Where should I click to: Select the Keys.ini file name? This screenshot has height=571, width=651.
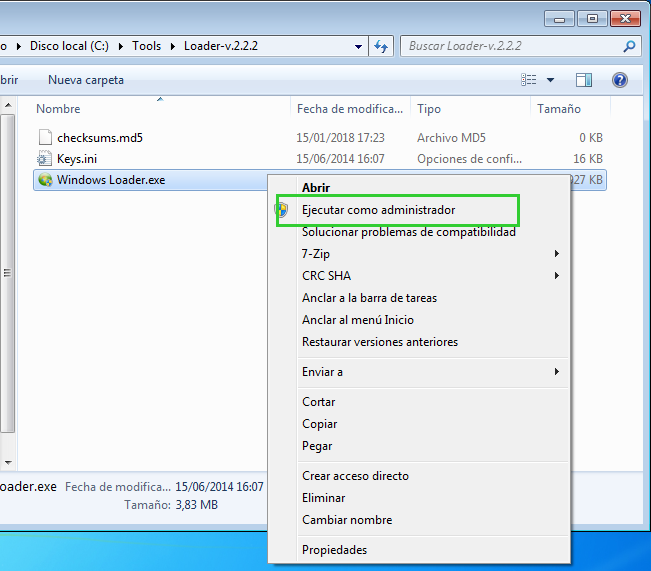point(77,159)
